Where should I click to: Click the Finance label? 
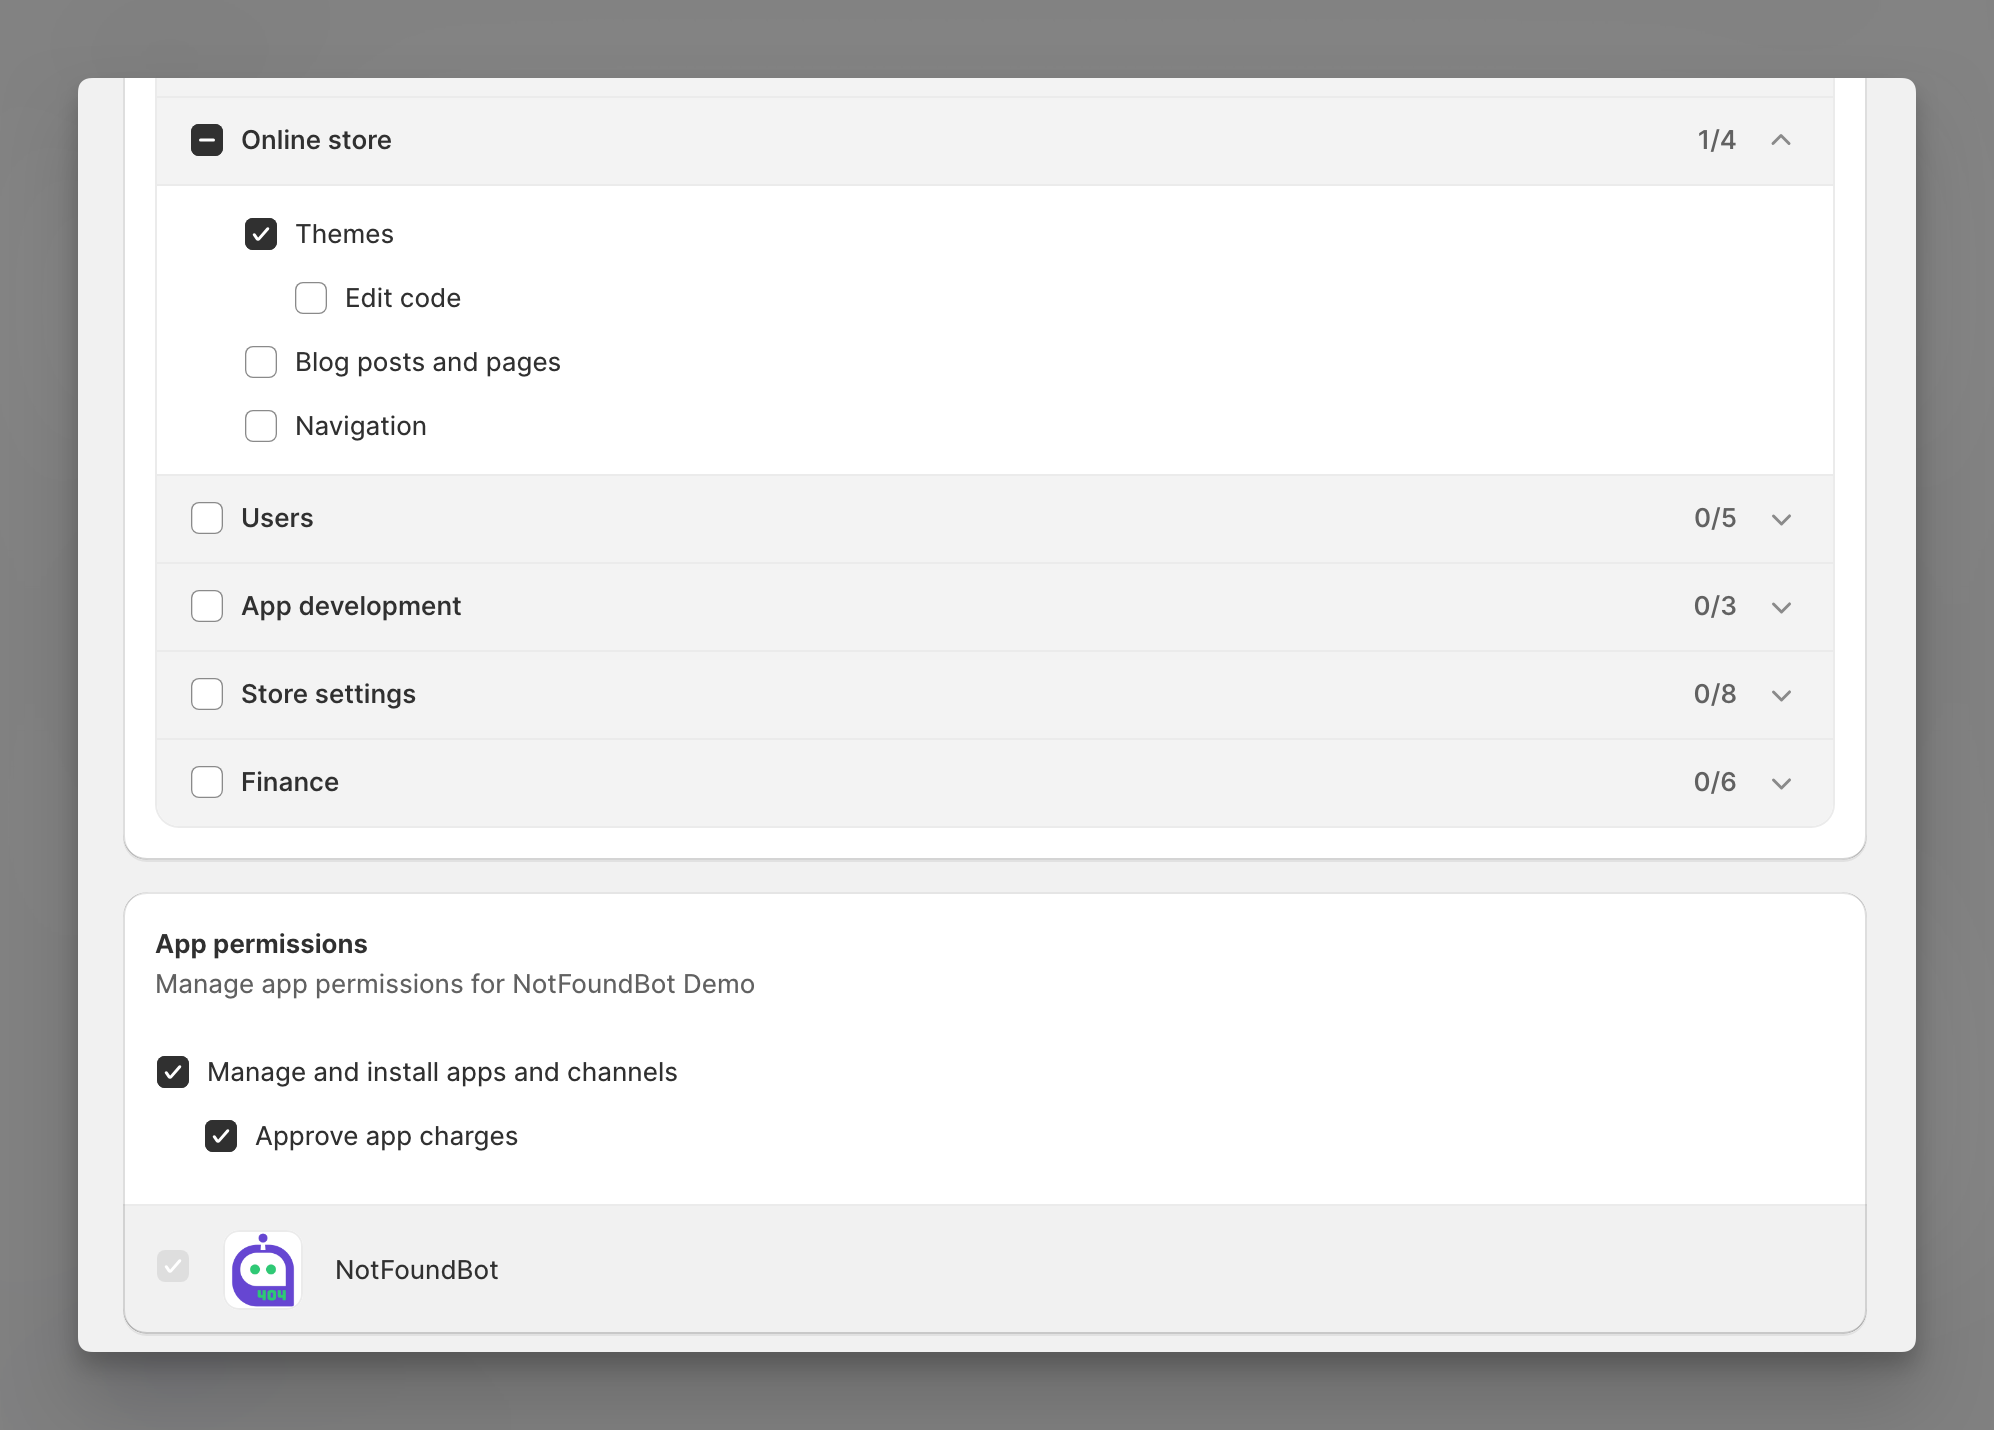pos(290,782)
